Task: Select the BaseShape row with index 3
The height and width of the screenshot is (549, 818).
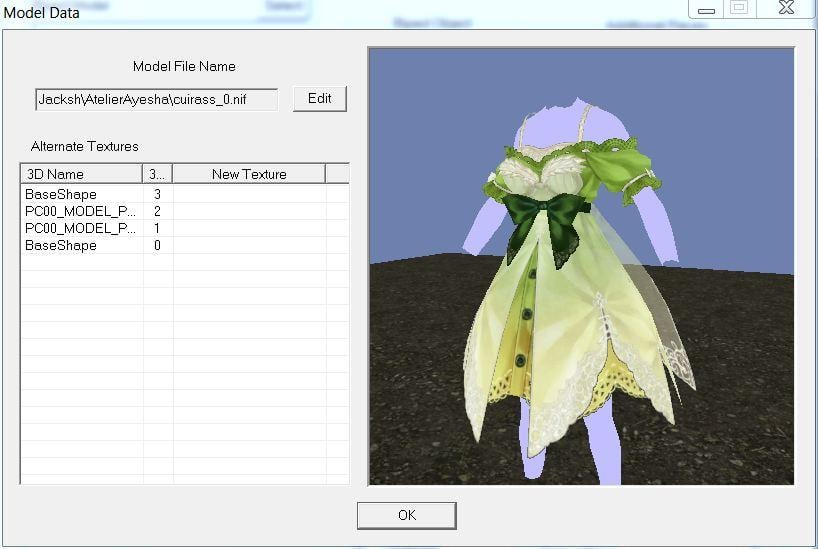Action: (x=184, y=194)
